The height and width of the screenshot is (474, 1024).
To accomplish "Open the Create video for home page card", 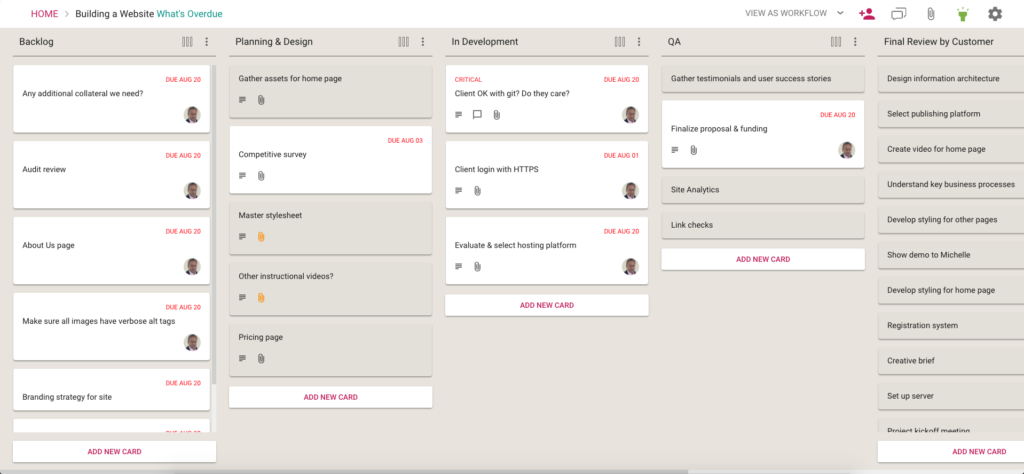I will click(951, 149).
